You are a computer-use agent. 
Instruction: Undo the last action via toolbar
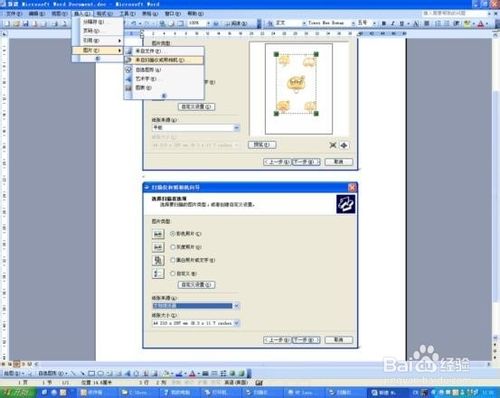[x=134, y=23]
